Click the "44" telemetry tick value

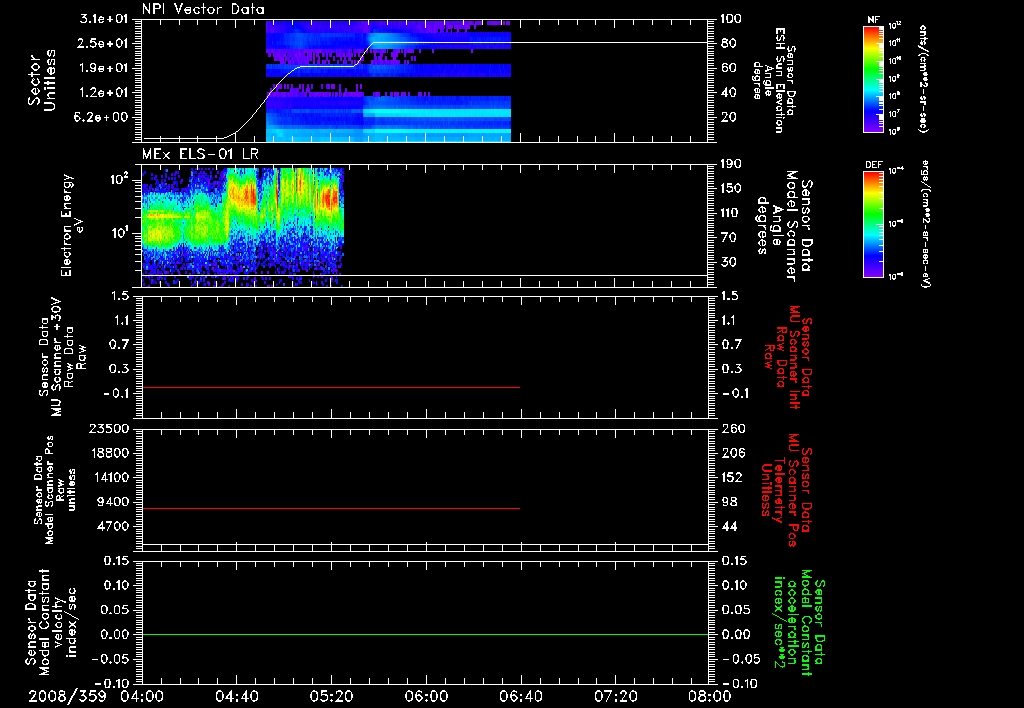tap(728, 526)
